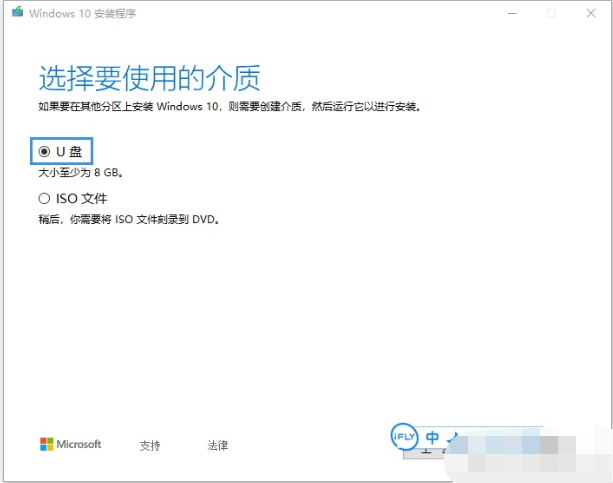This screenshot has height=483, width=613.
Task: Click the Windows 10 setup app icon
Action: [17, 12]
